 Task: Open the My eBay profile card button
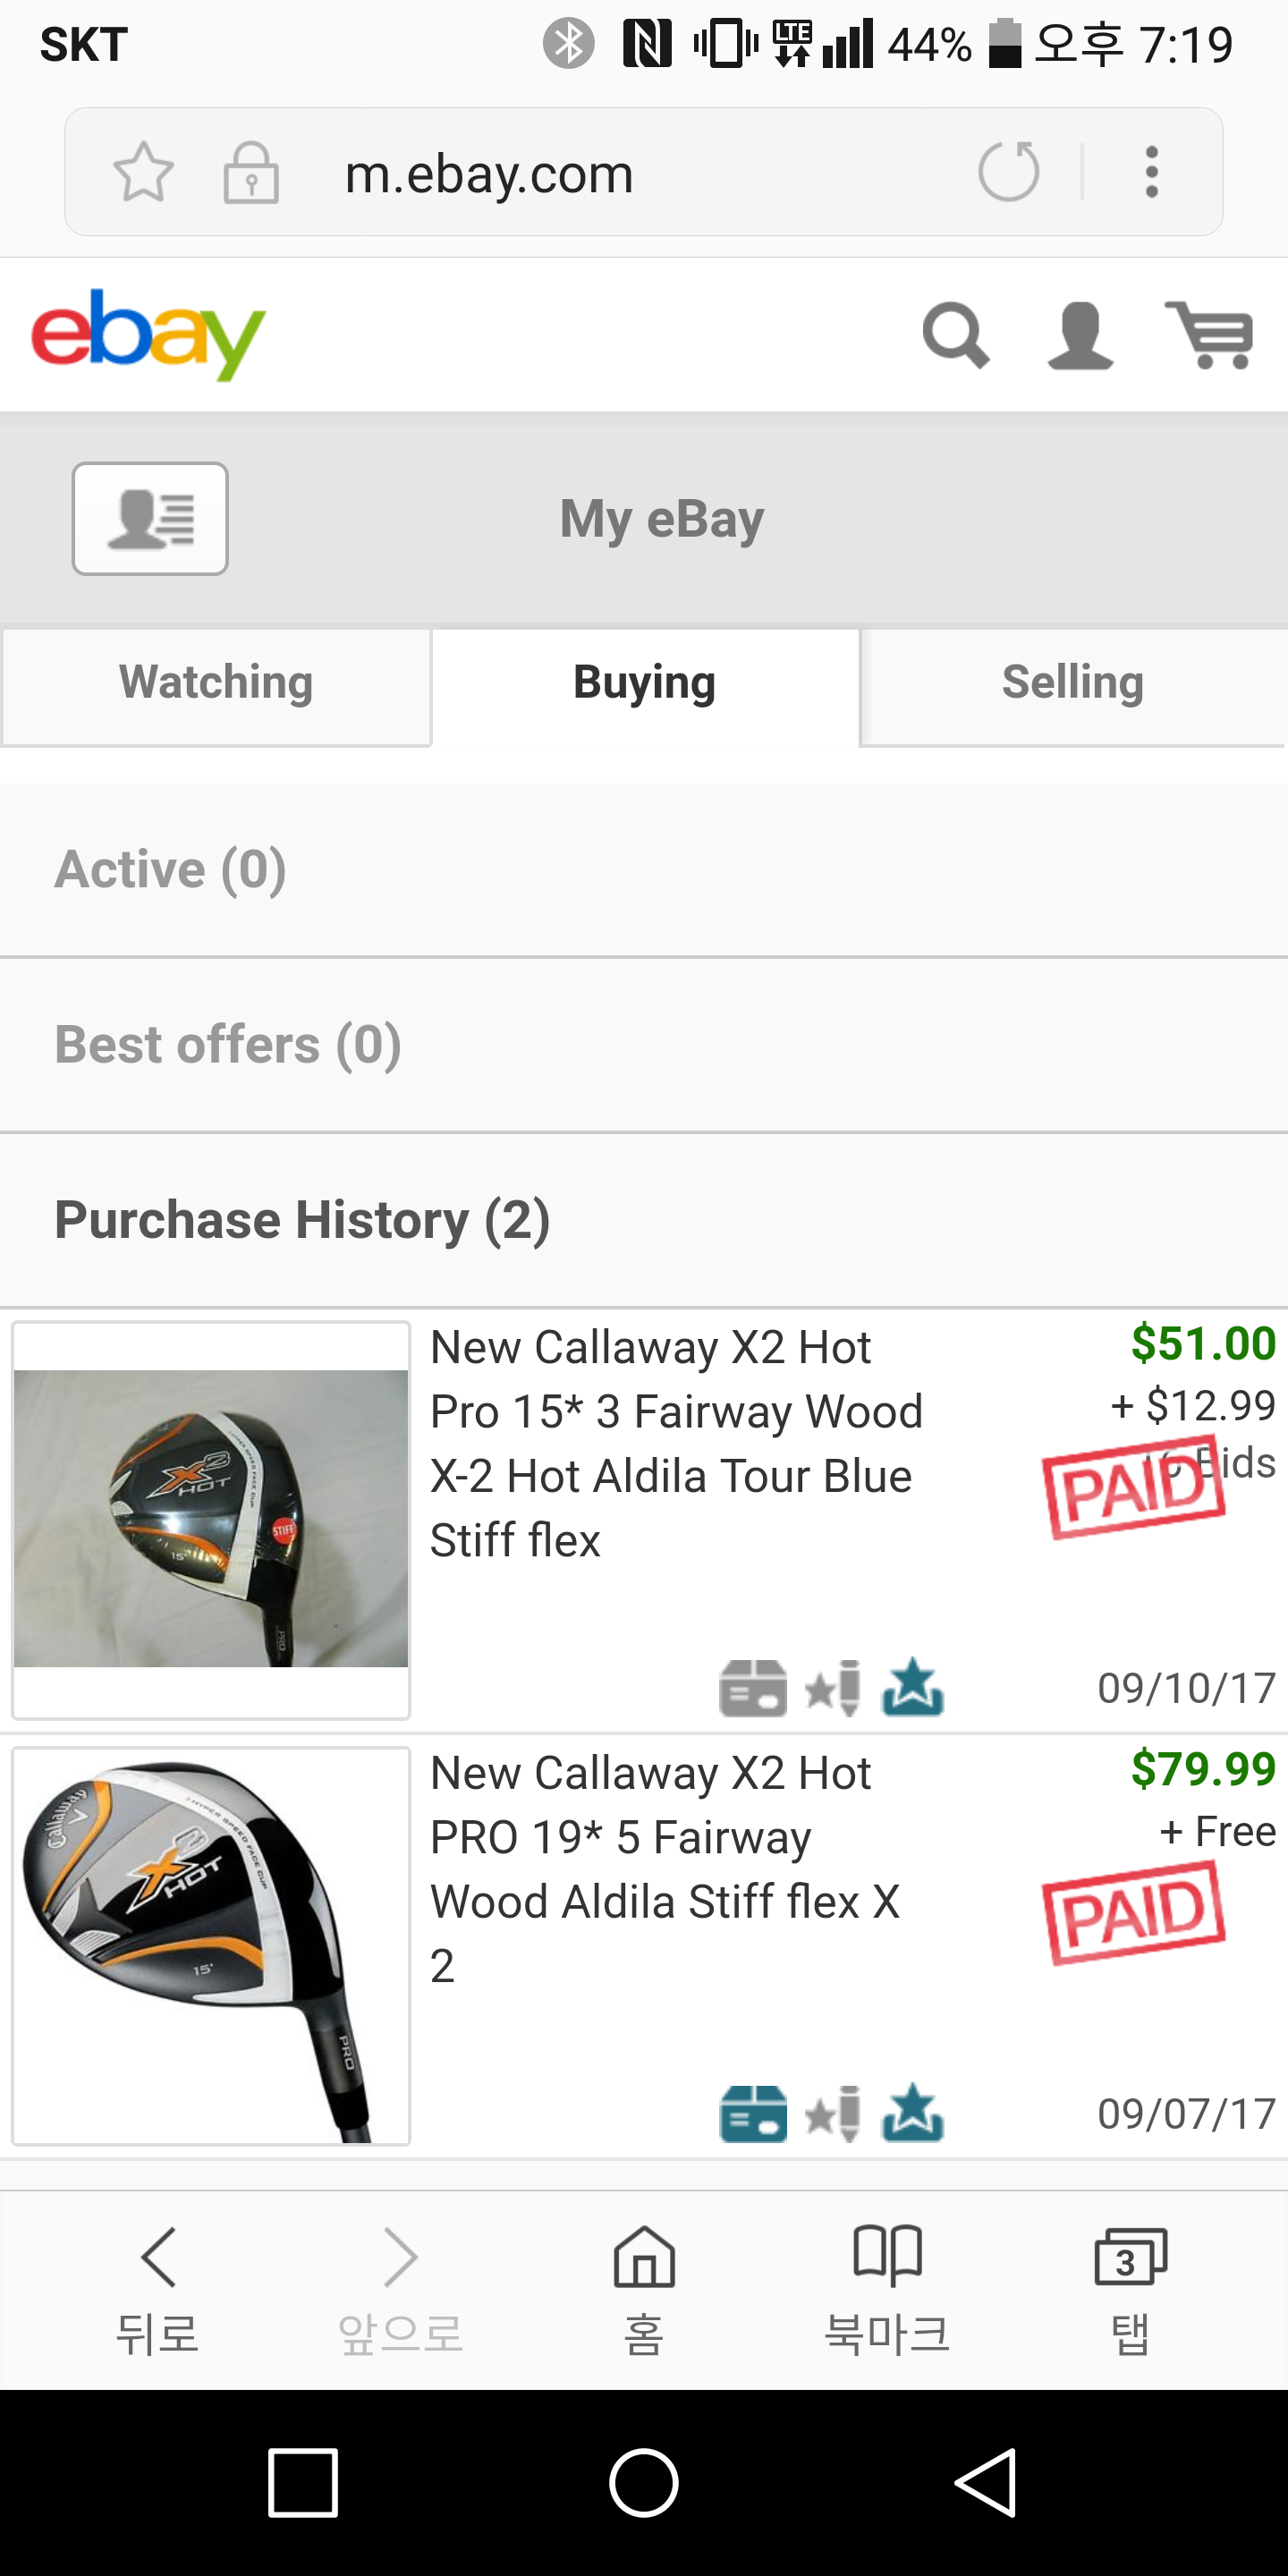[150, 518]
